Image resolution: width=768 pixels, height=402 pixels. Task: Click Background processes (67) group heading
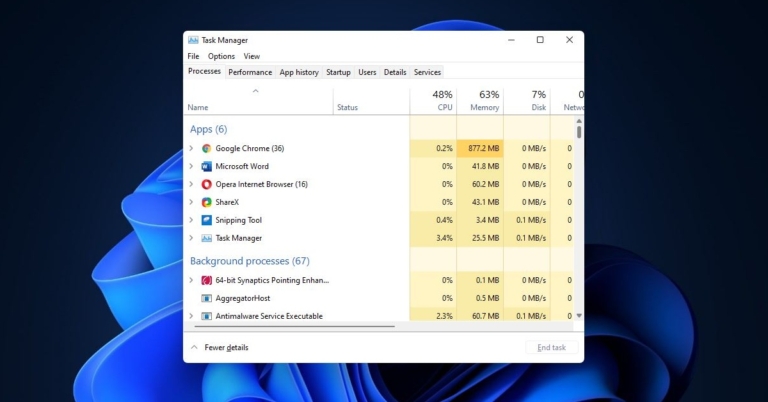250,261
